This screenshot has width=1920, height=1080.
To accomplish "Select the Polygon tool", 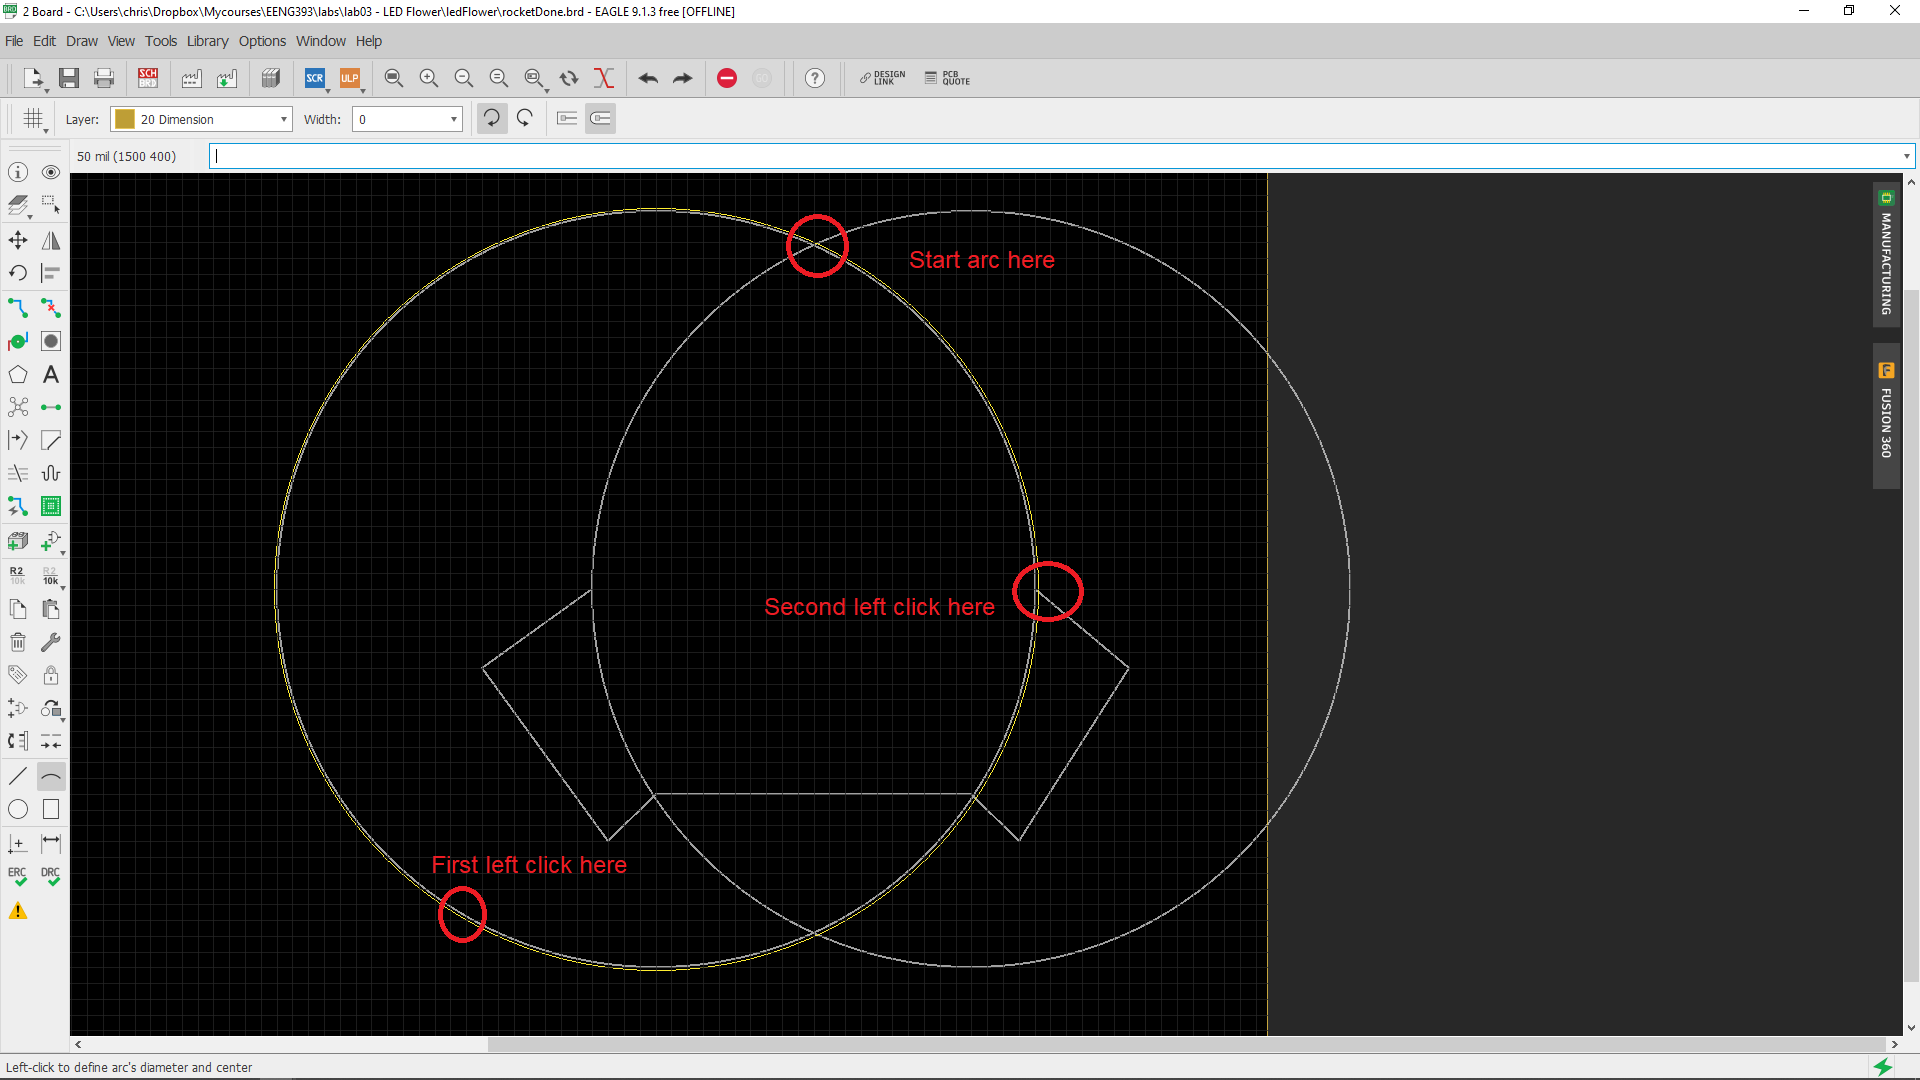I will 18,375.
